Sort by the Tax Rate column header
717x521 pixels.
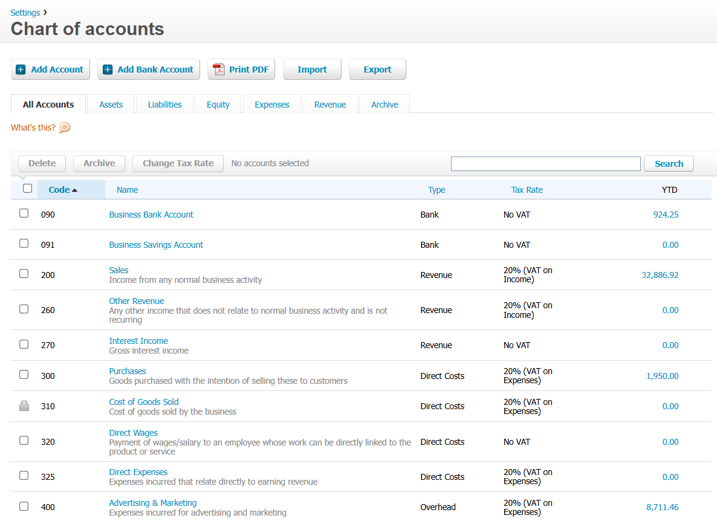[x=527, y=190]
